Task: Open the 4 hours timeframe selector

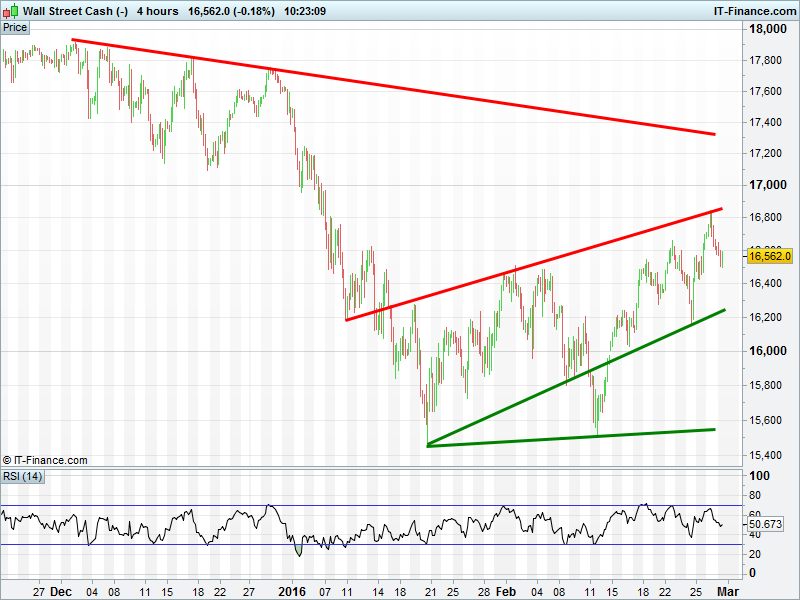Action: (158, 11)
